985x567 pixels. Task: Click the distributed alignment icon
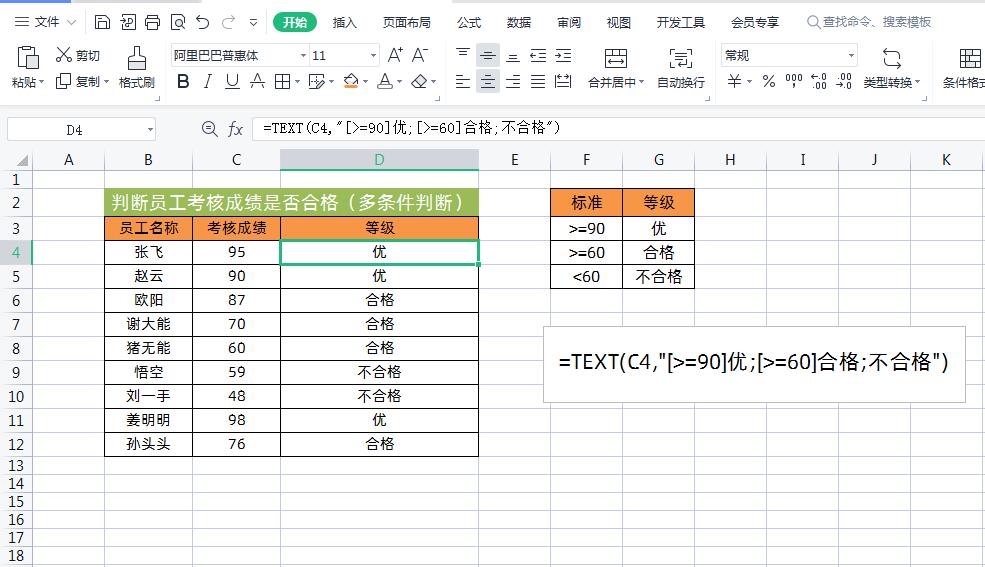coord(563,81)
